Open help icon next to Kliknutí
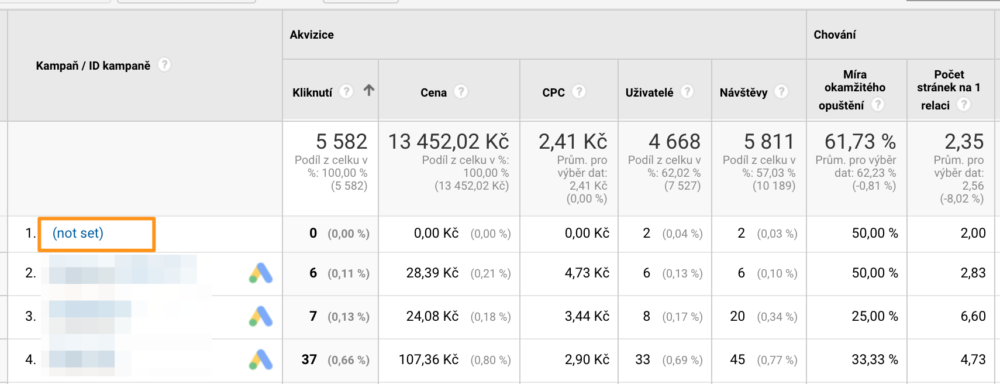Image resolution: width=1000 pixels, height=384 pixels. point(346,92)
